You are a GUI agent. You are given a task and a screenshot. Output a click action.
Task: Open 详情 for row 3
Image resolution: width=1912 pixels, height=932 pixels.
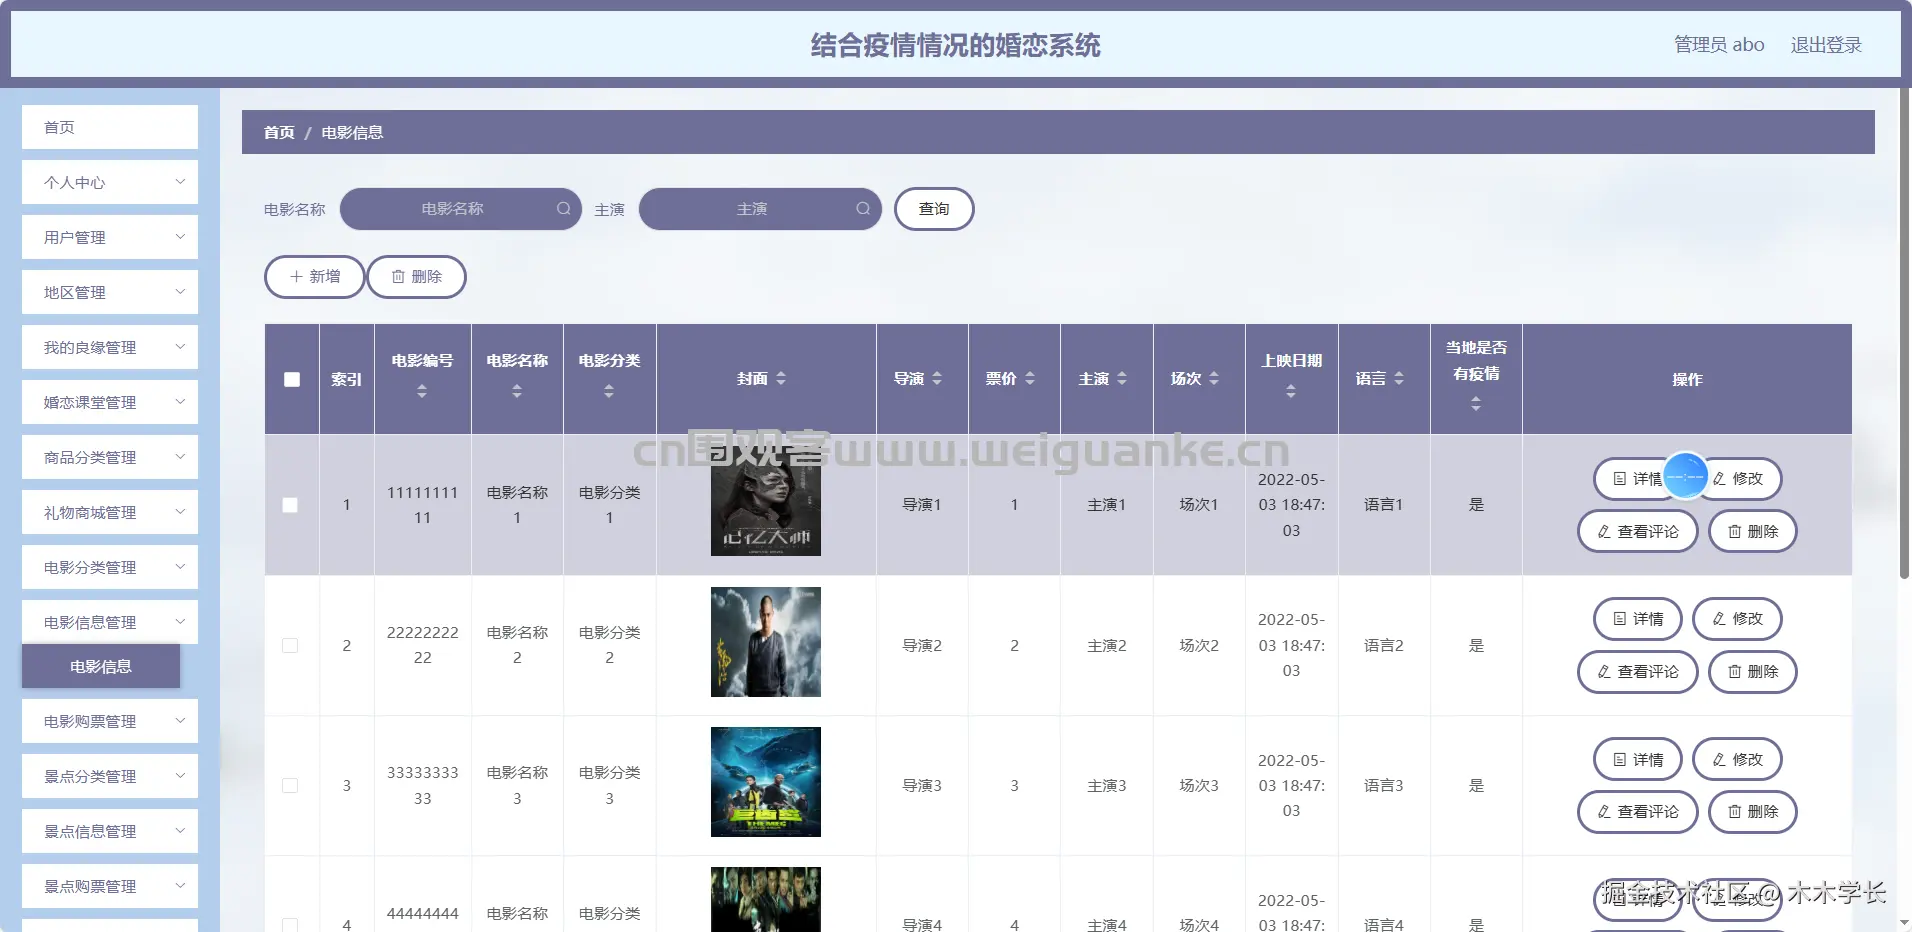[x=1638, y=760]
